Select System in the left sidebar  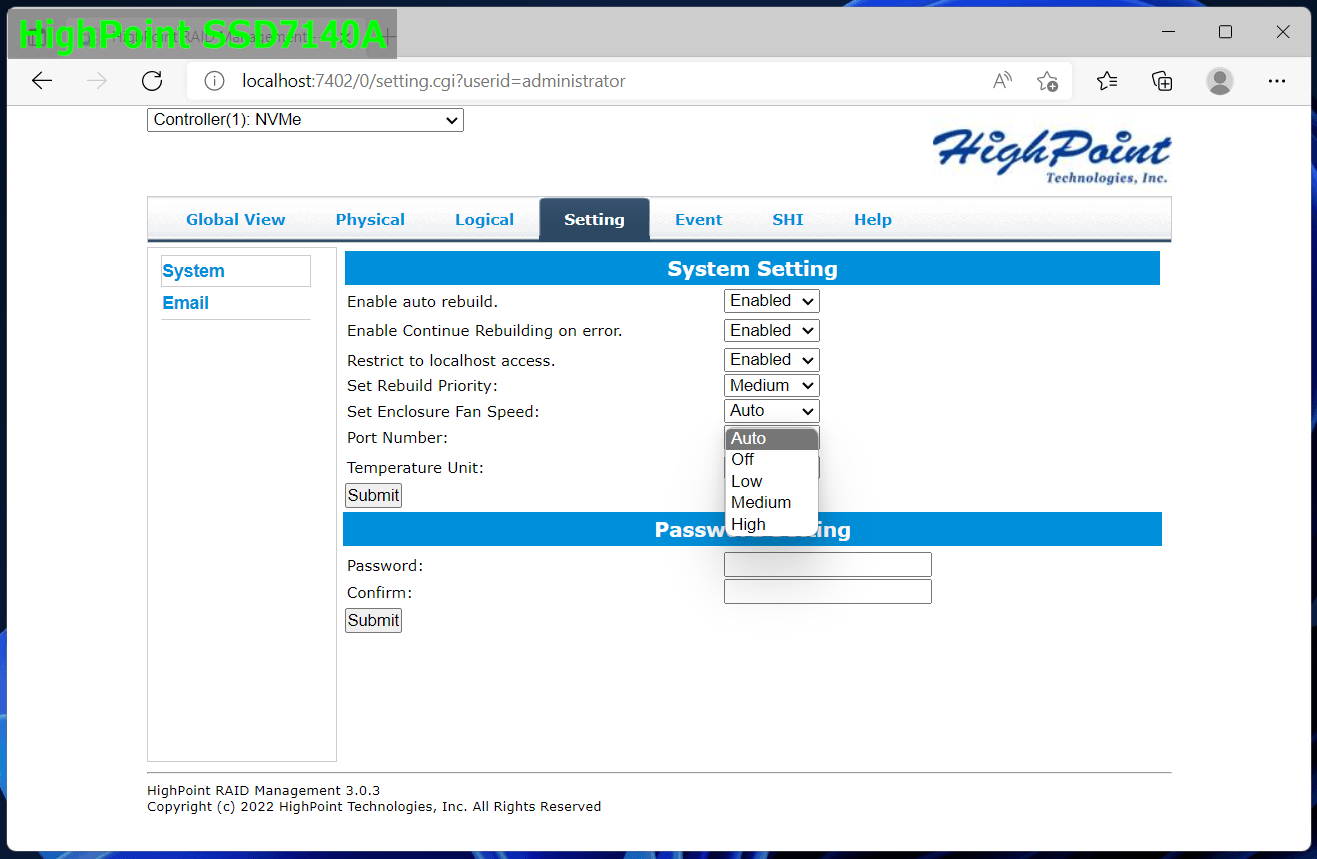pos(236,271)
